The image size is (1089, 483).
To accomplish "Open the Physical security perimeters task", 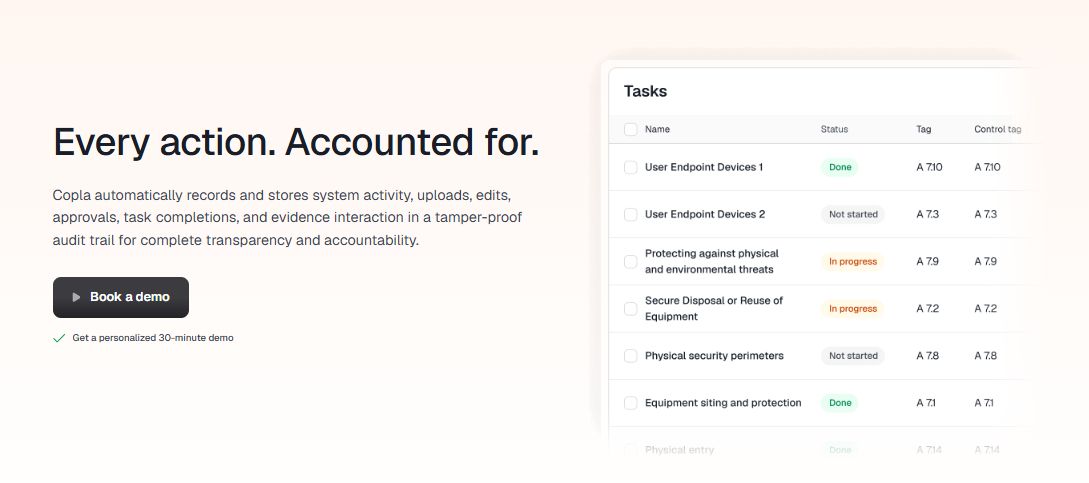I will [x=713, y=356].
